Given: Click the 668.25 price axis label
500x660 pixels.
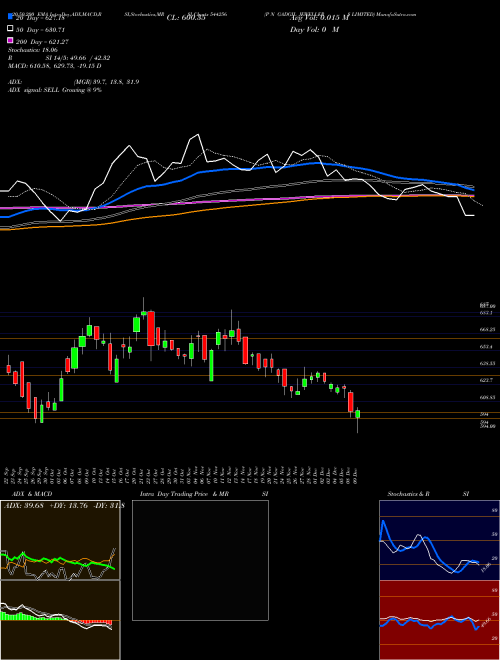Looking at the screenshot, I should tap(487, 330).
